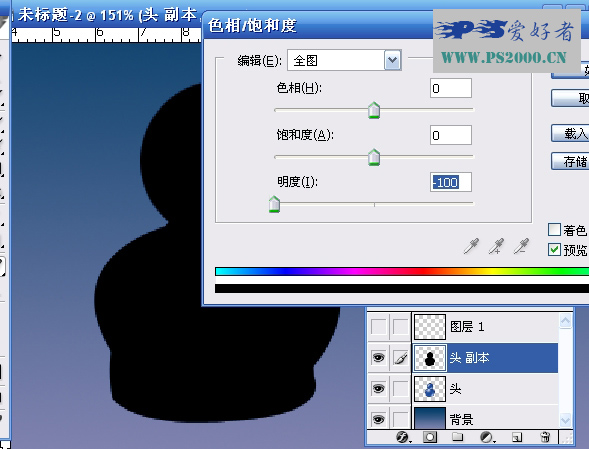This screenshot has width=589, height=449.
Task: Click the 载入 (Load) button
Action: click(x=570, y=133)
